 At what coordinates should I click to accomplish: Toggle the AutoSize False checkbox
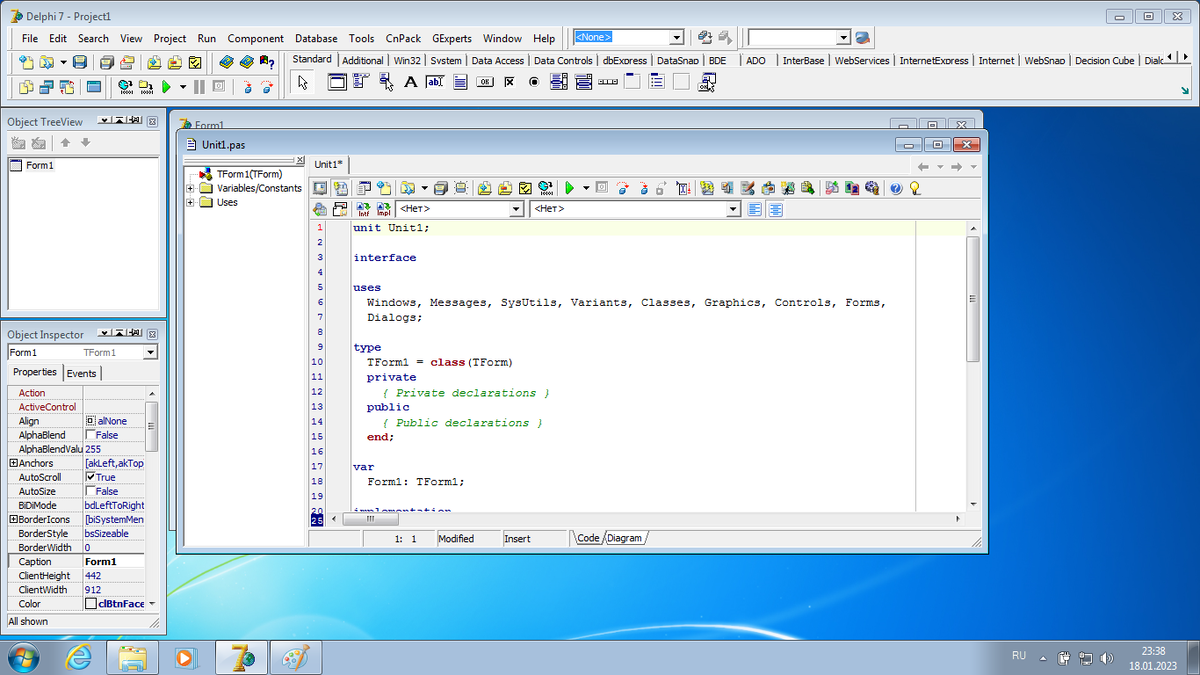point(91,491)
